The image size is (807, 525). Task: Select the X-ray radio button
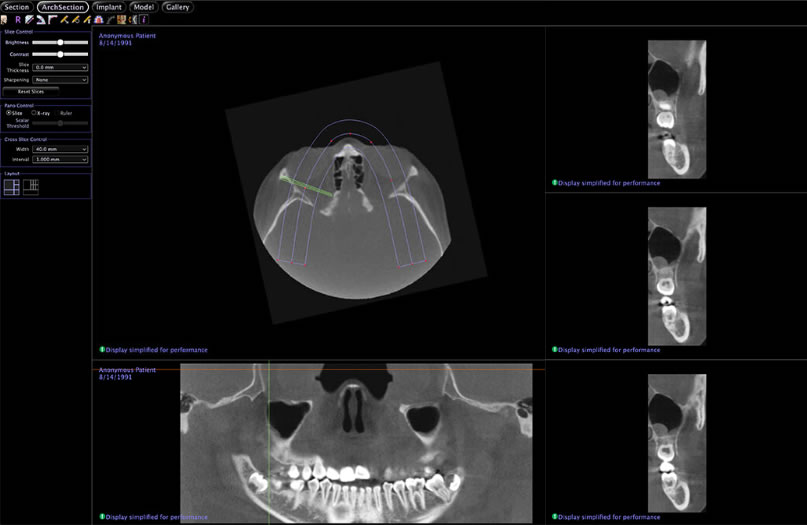[33, 113]
